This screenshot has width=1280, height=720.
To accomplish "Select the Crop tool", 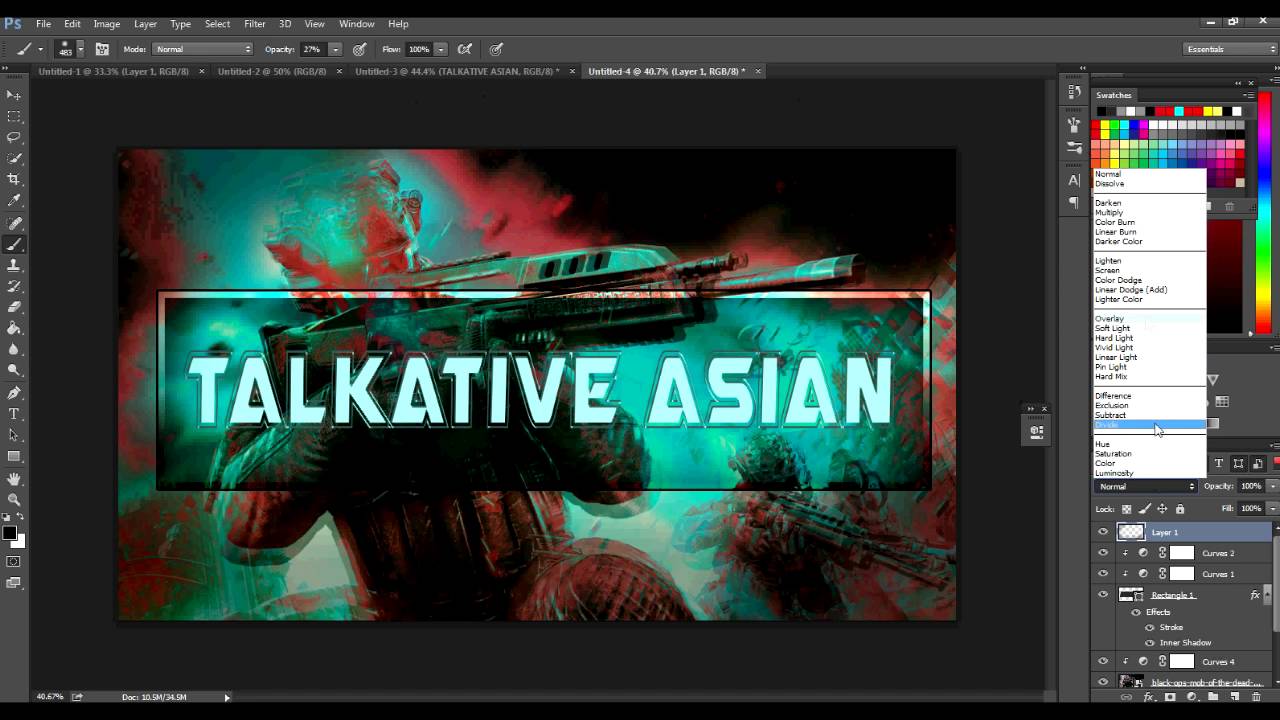I will [13, 176].
